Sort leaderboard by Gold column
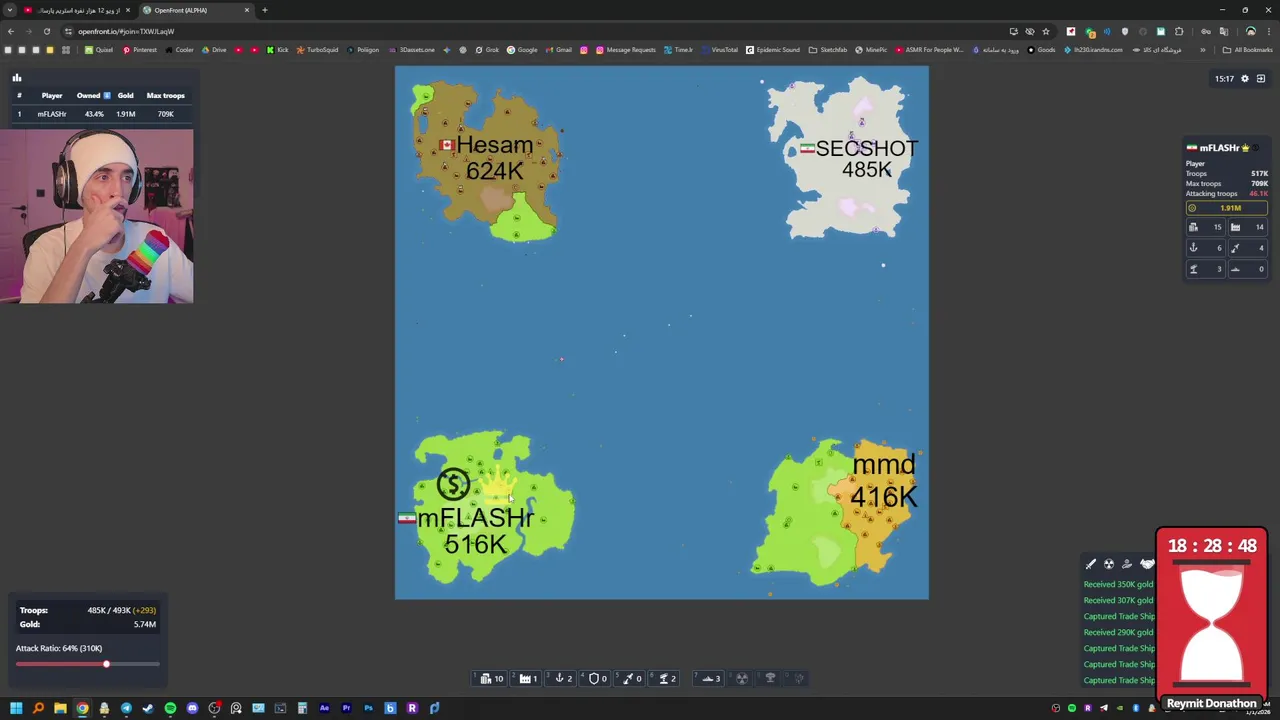The image size is (1280, 720). click(x=125, y=96)
